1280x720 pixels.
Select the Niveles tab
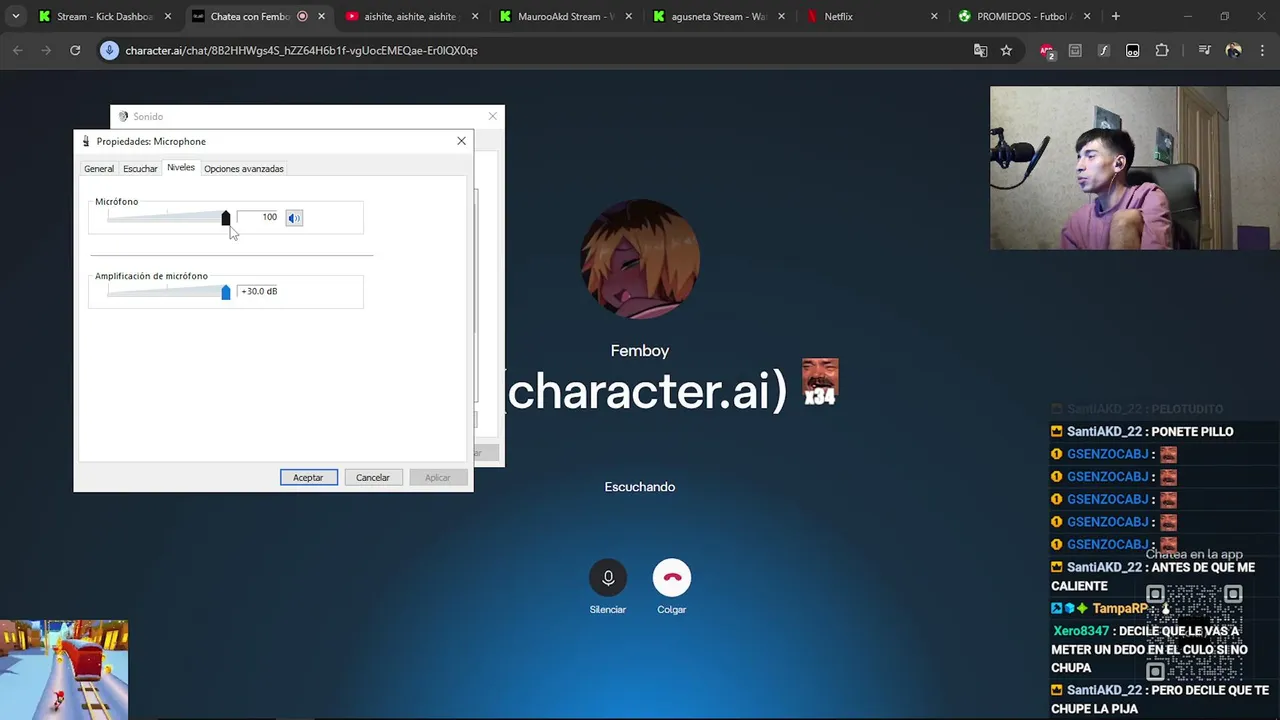[181, 168]
